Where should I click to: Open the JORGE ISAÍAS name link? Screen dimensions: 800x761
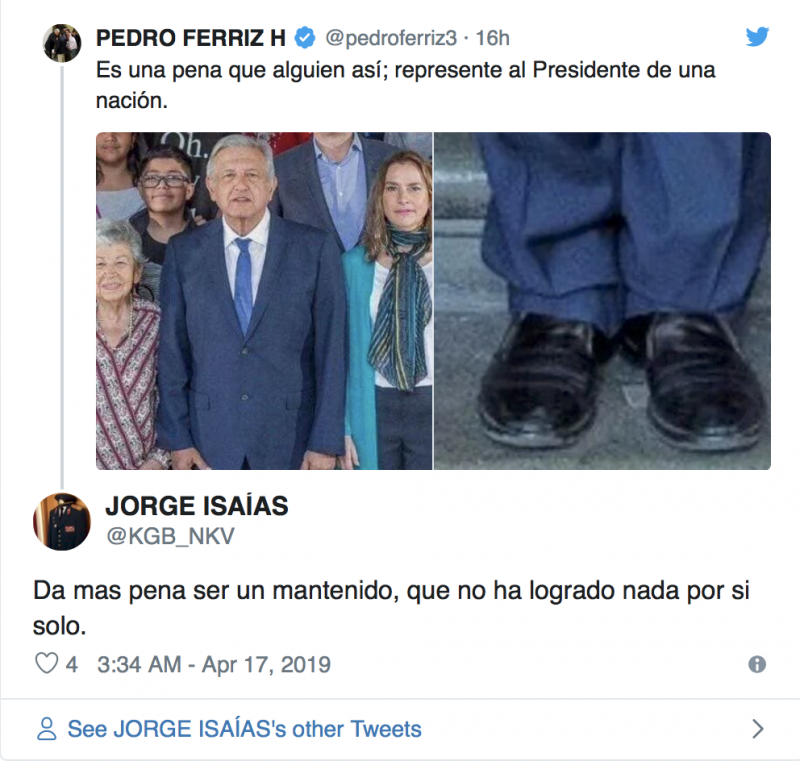pyautogui.click(x=197, y=506)
